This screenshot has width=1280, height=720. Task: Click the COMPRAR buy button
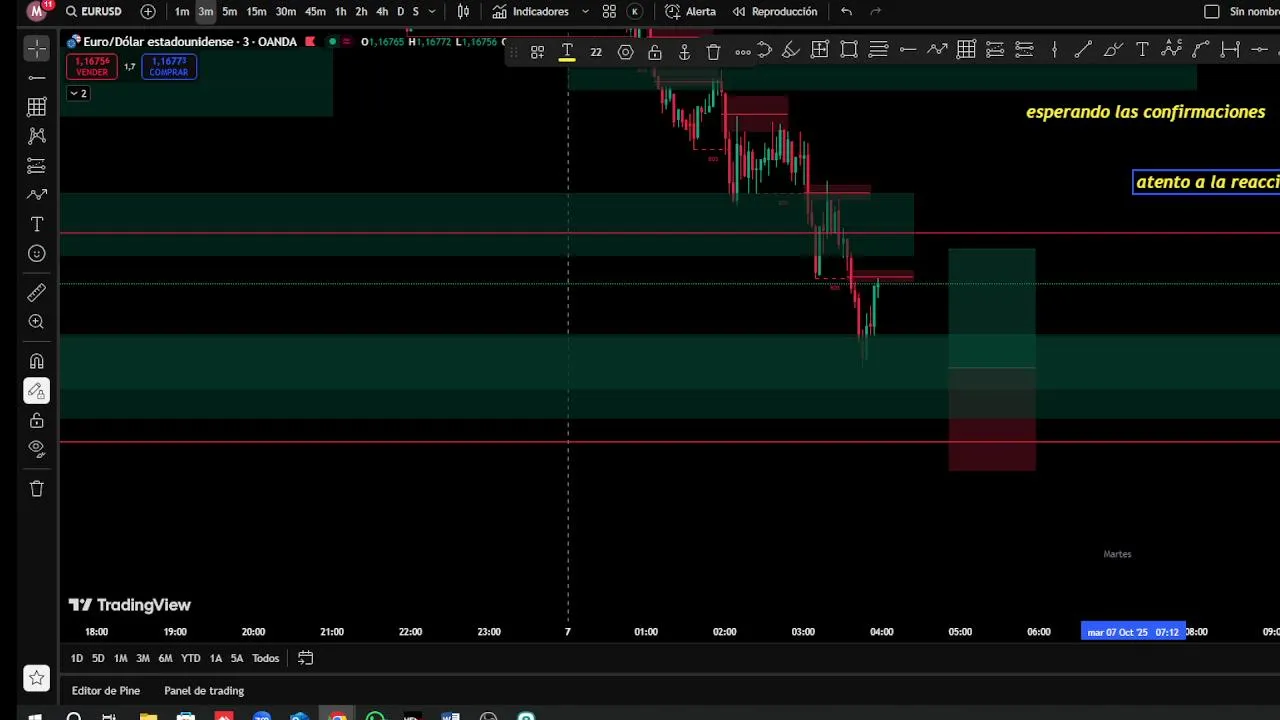coord(169,67)
